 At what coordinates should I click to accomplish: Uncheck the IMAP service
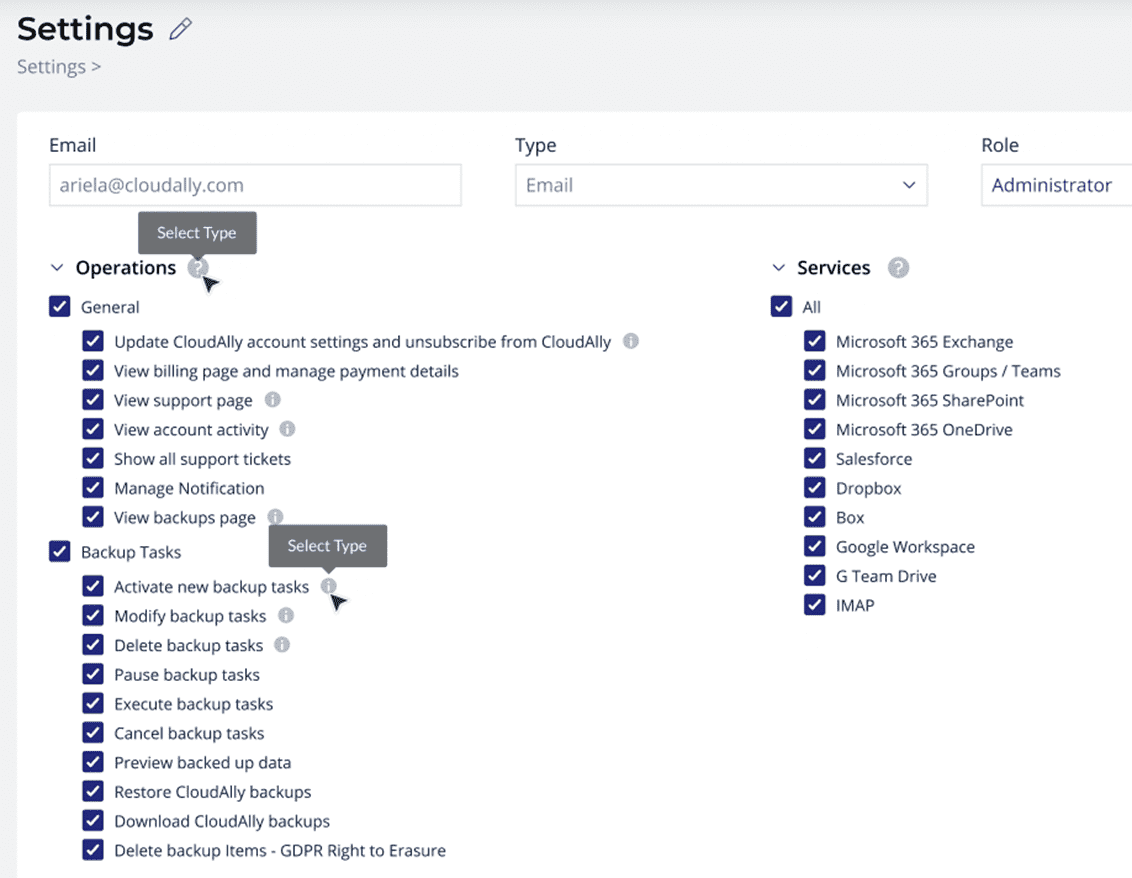pyautogui.click(x=815, y=605)
